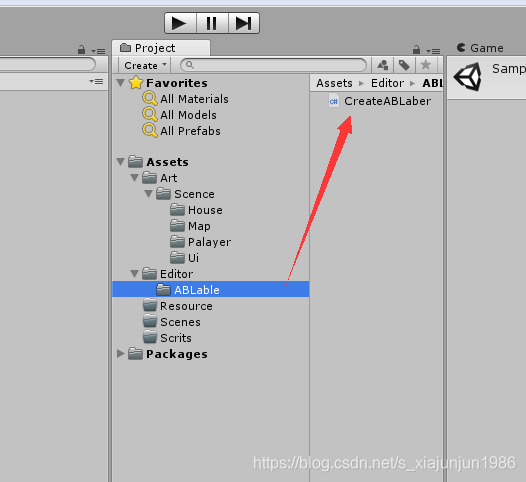Viewport: 526px width, 482px height.
Task: Open the Search by Type filter icon
Action: tap(382, 65)
